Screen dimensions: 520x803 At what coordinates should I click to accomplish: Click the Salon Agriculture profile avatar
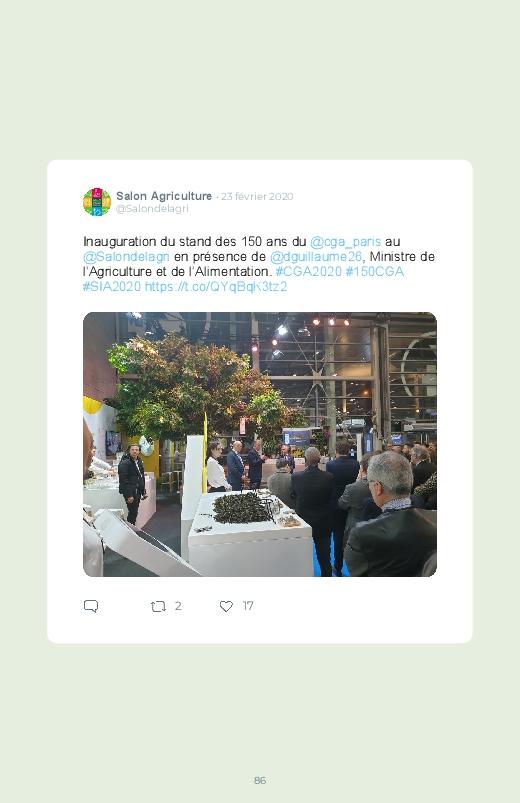tap(97, 202)
